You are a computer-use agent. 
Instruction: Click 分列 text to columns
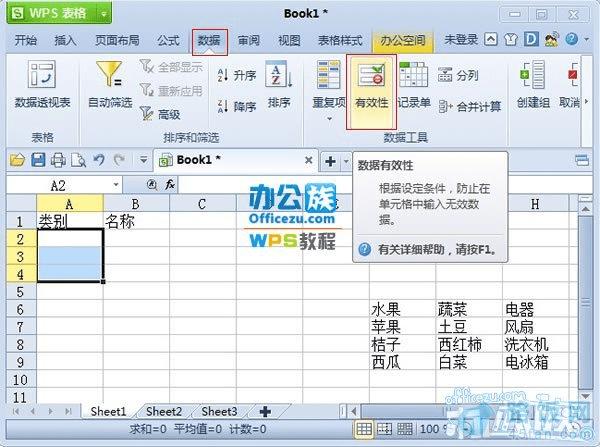458,75
